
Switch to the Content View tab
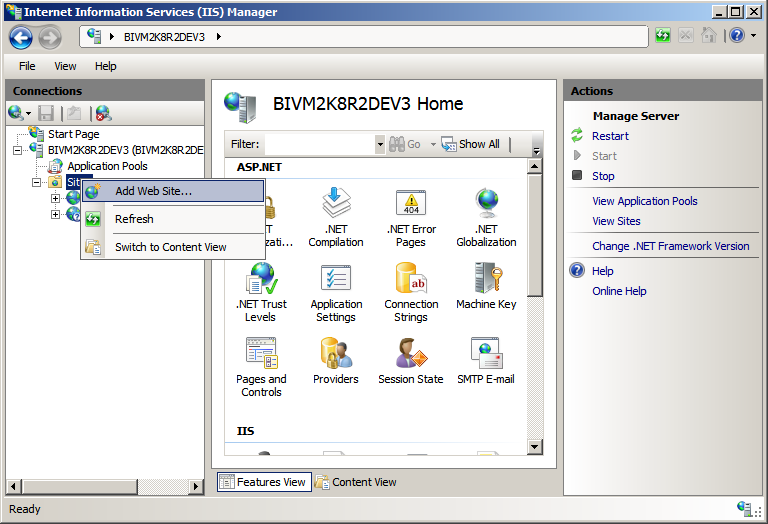(356, 482)
